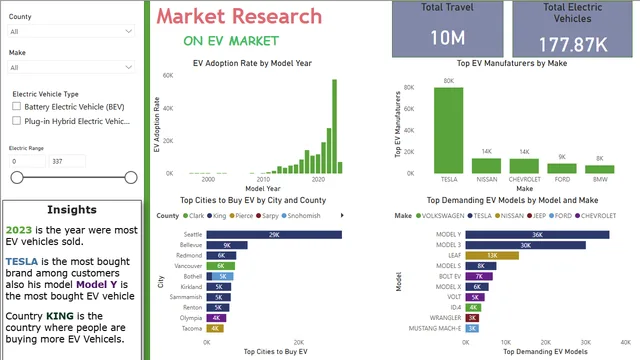Click the MODEL S 8K bar
Viewport: 640px width, 360px height.
coord(481,266)
